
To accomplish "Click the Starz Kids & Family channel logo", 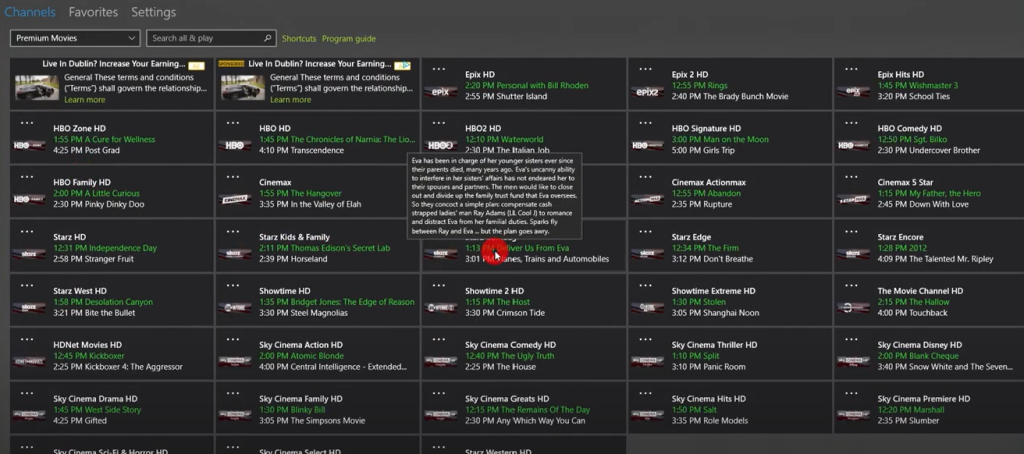I will click(235, 254).
